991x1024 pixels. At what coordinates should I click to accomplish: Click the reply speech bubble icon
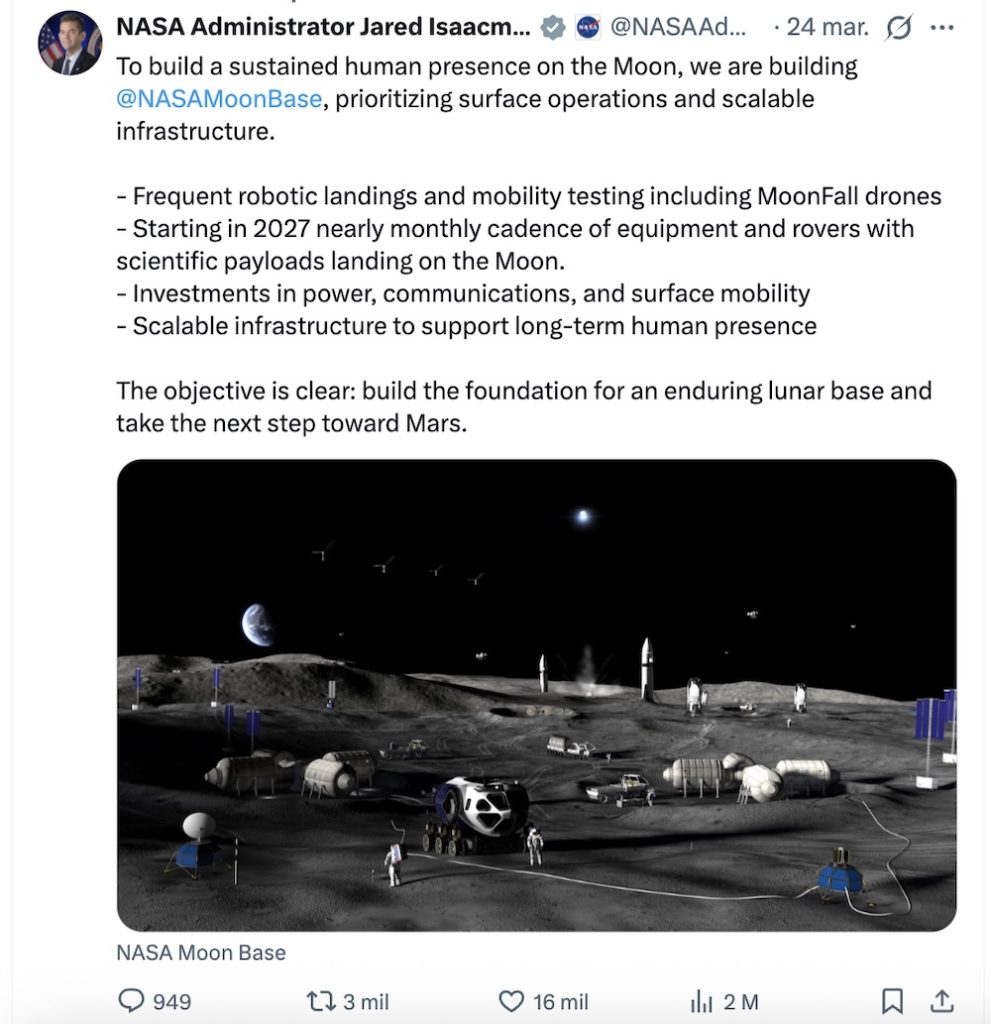[133, 1000]
